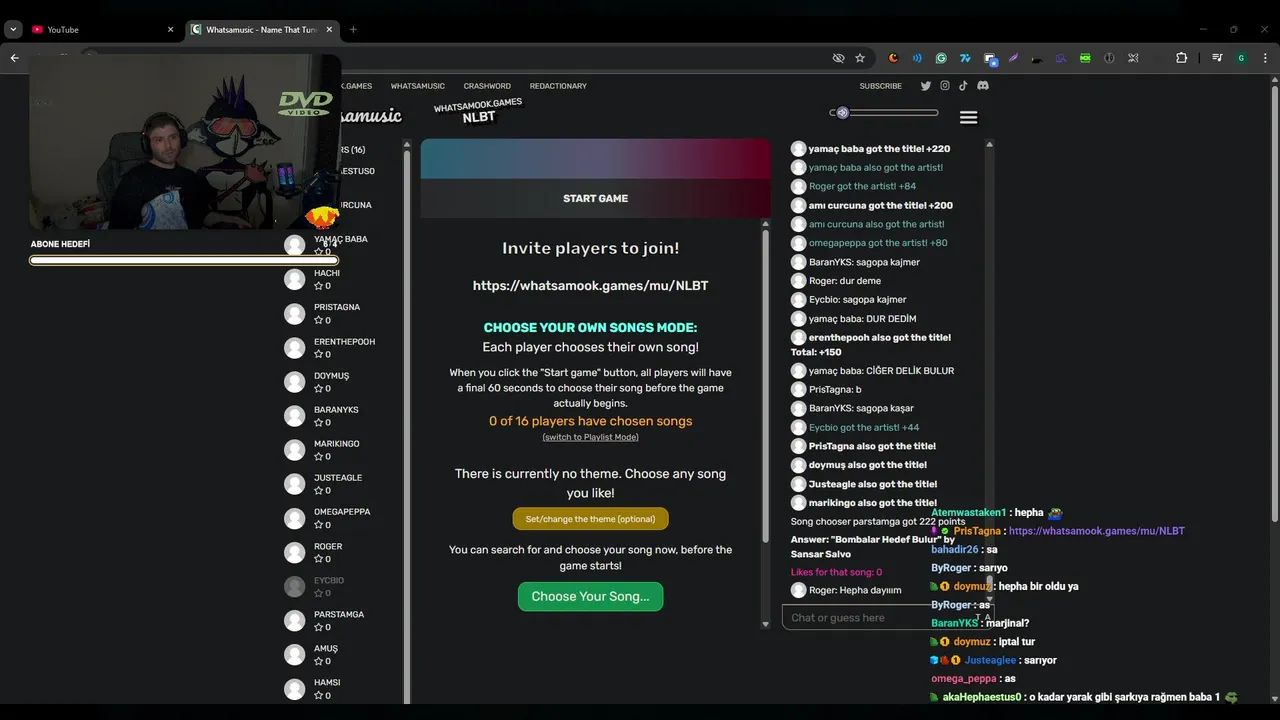Open the Grammarly extension icon
Viewport: 1280px width, 720px height.
tap(941, 58)
